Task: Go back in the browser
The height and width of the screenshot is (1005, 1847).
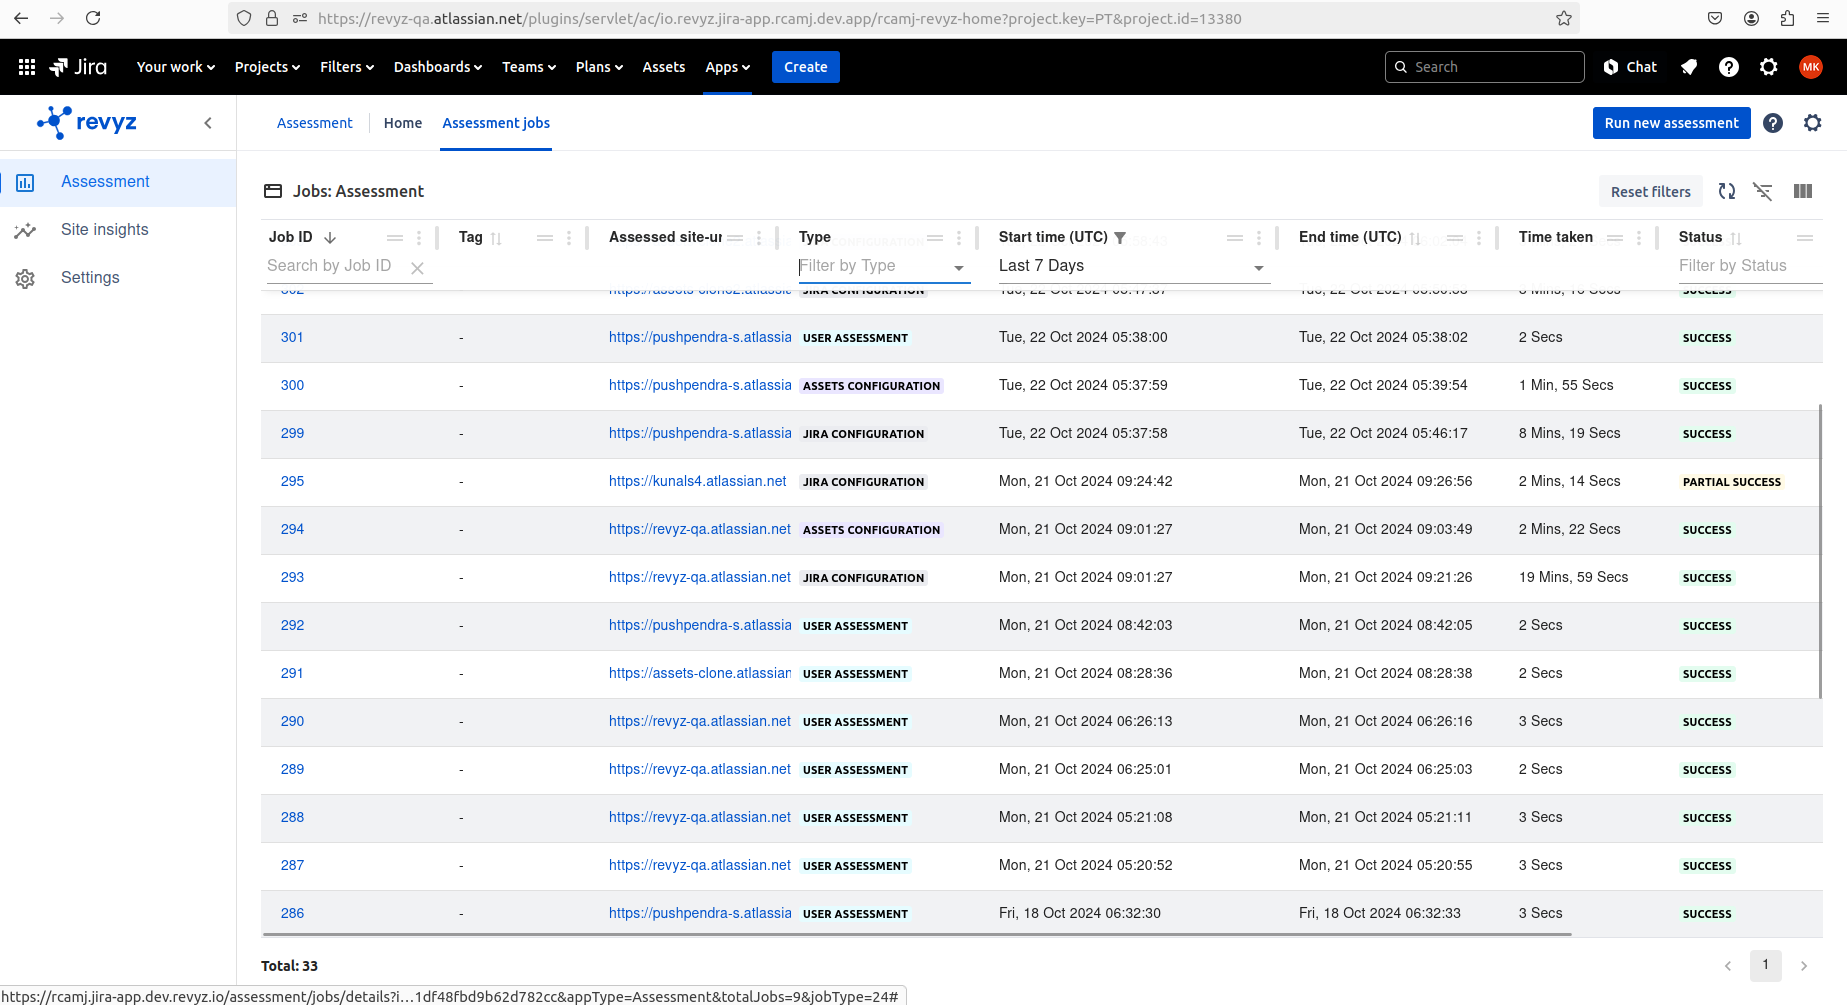Action: [x=21, y=18]
